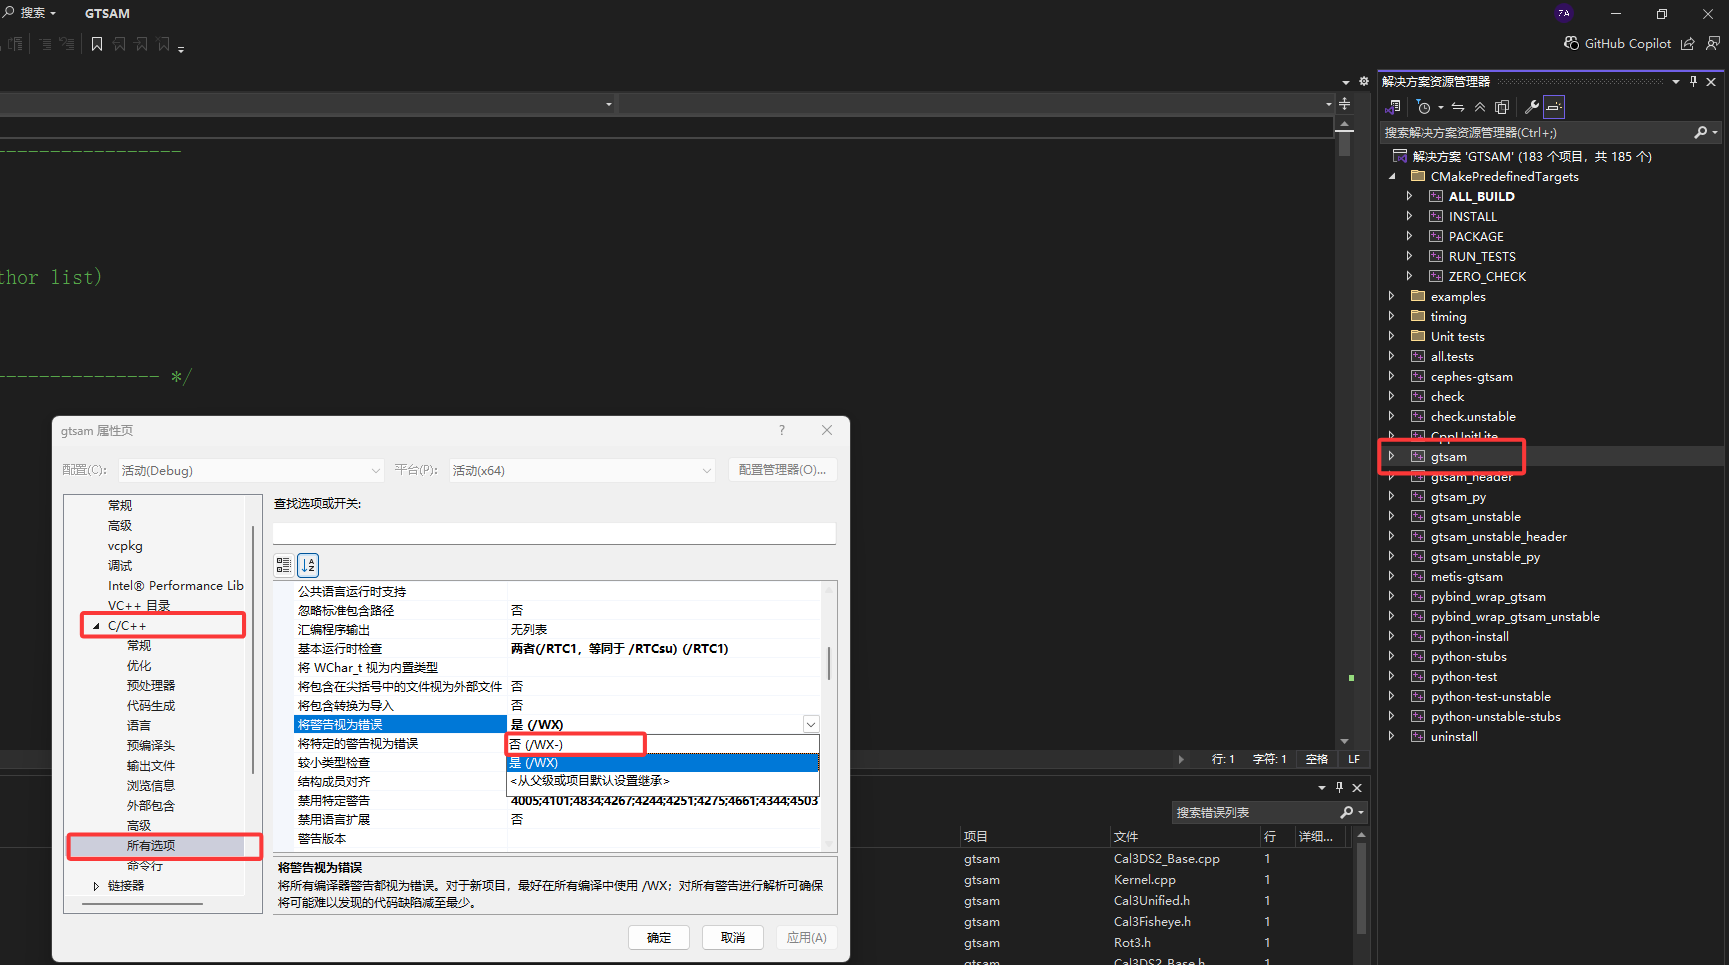The image size is (1729, 965).
Task: Click the ALL_BUILD project icon
Action: tap(1436, 196)
